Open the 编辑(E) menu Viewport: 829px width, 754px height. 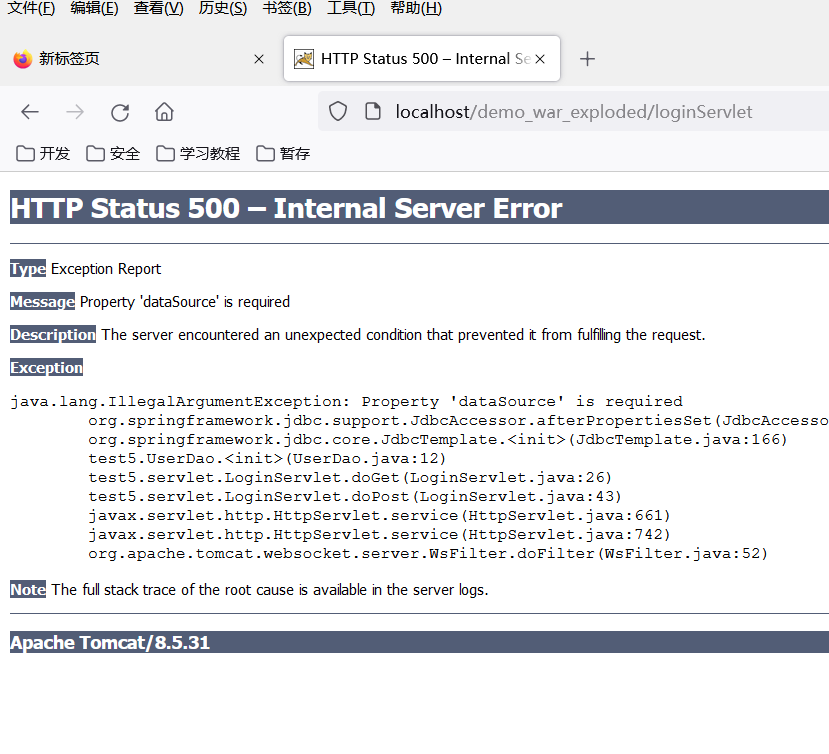[x=94, y=8]
